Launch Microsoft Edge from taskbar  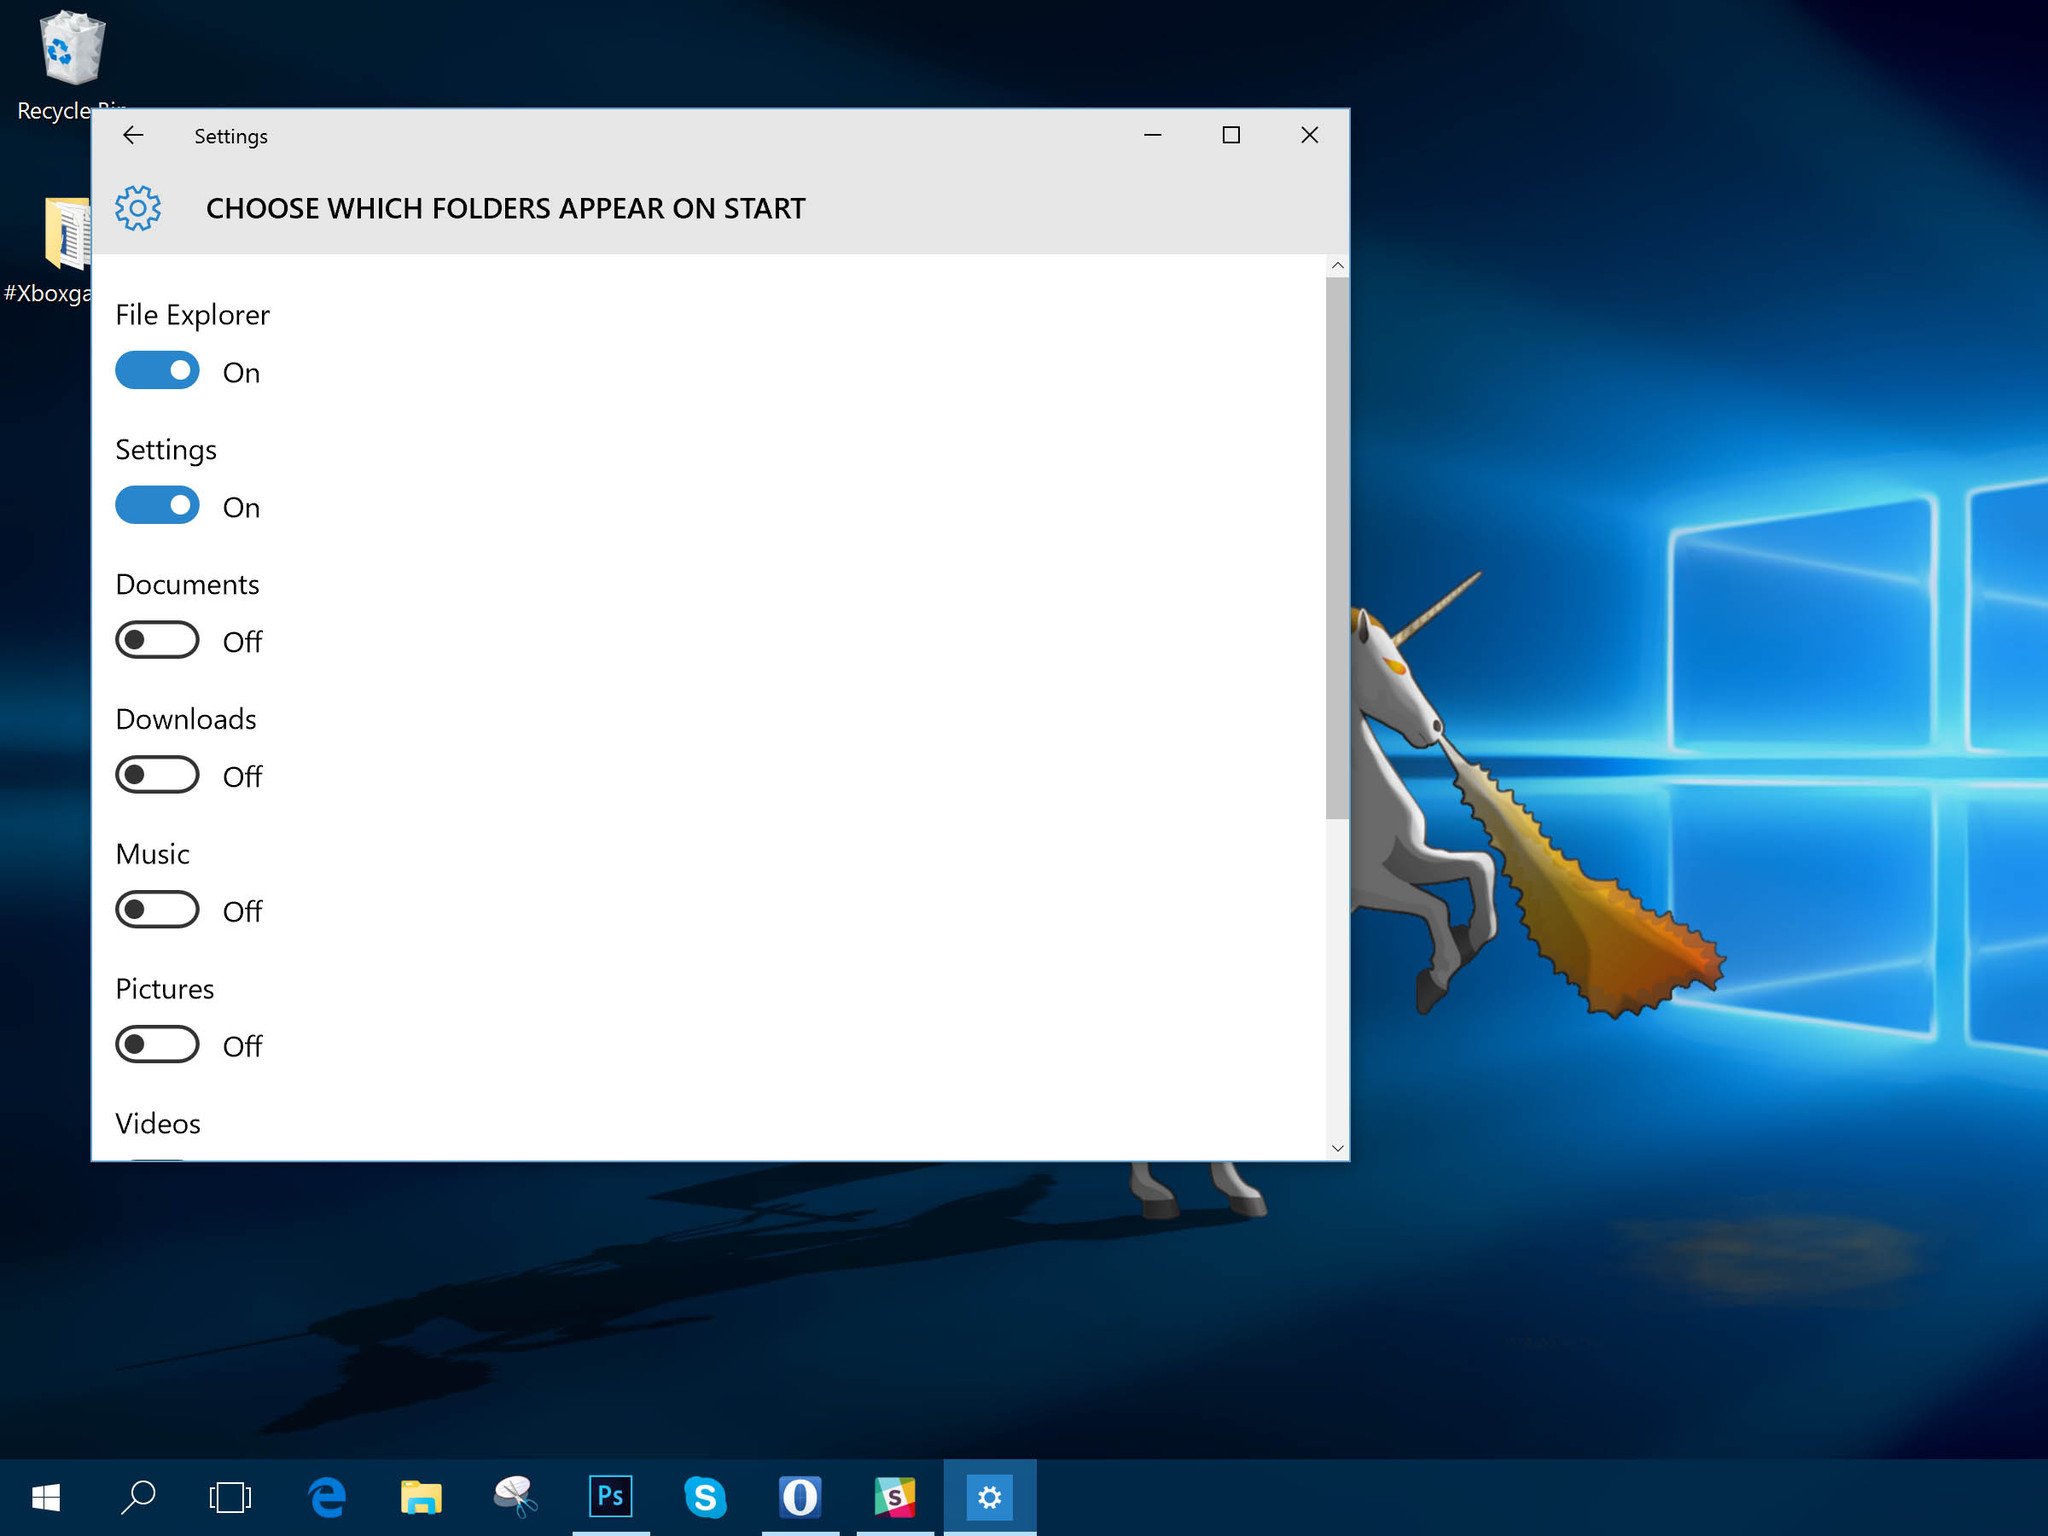pos(327,1497)
